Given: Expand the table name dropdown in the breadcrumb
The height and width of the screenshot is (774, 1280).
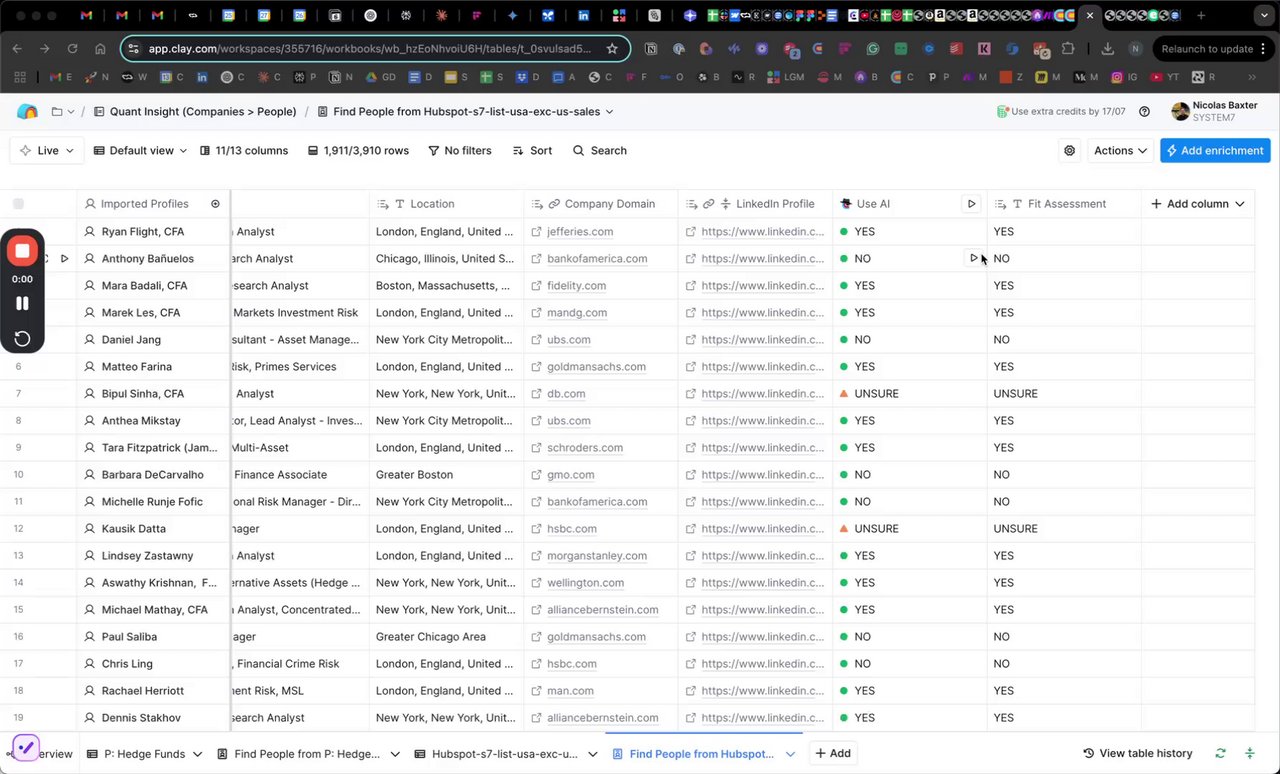Looking at the screenshot, I should click(x=609, y=112).
